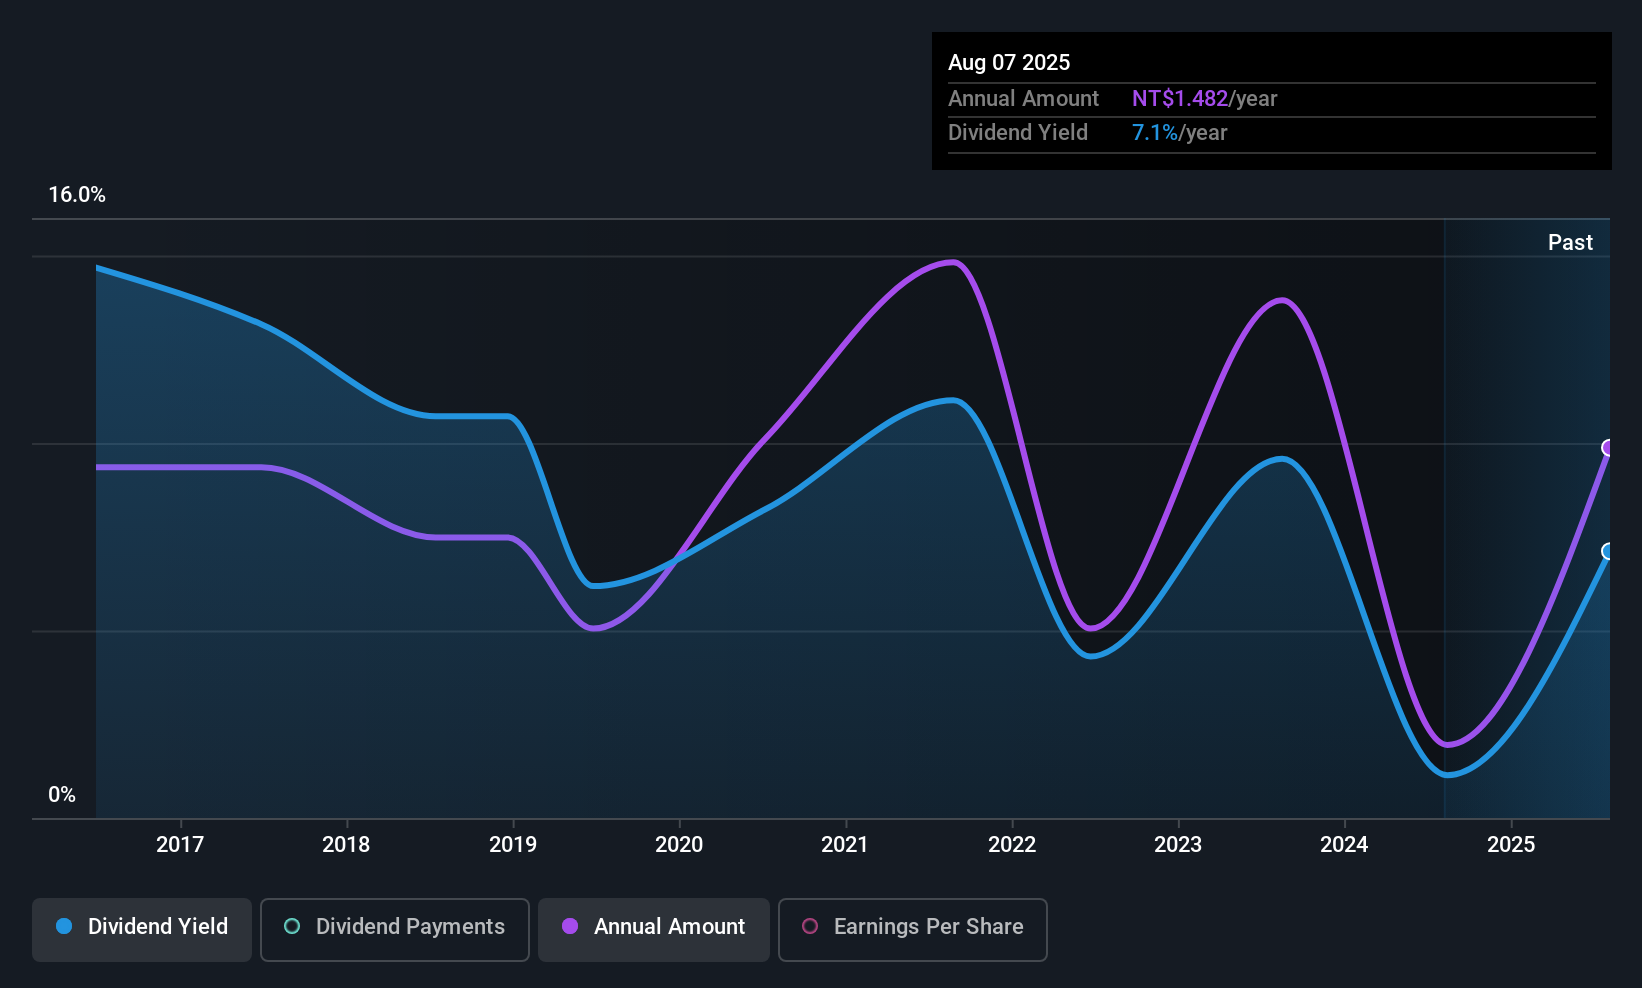Click the 0% axis label

tap(61, 794)
